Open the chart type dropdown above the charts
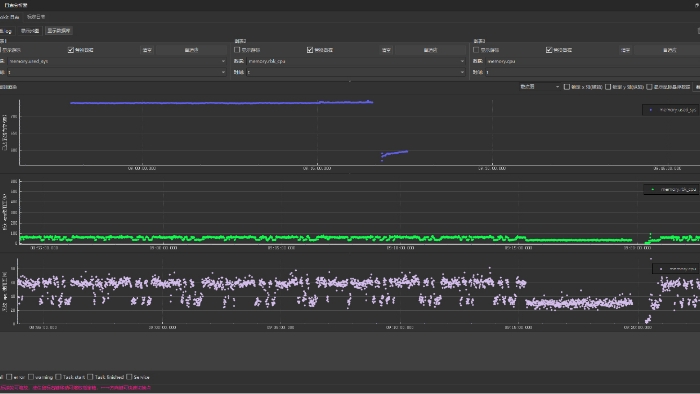This screenshot has height=394, width=700. pyautogui.click(x=539, y=87)
